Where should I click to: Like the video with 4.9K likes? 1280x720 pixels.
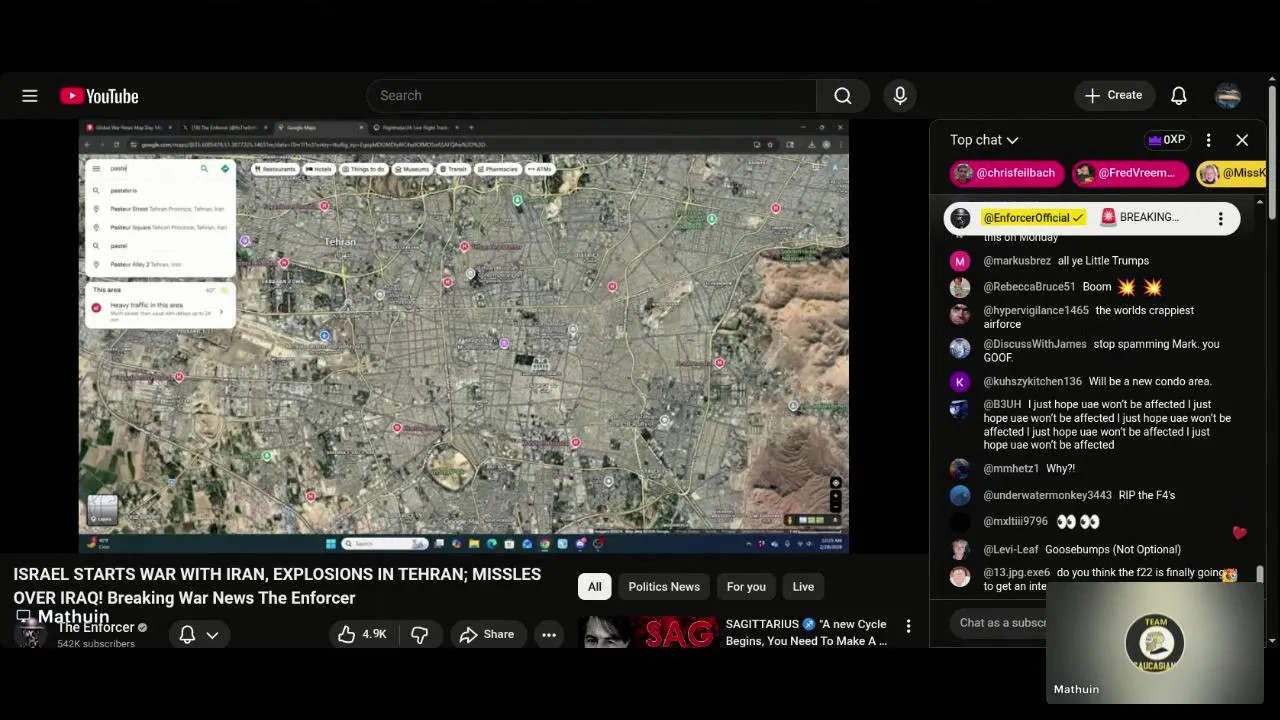click(362, 634)
